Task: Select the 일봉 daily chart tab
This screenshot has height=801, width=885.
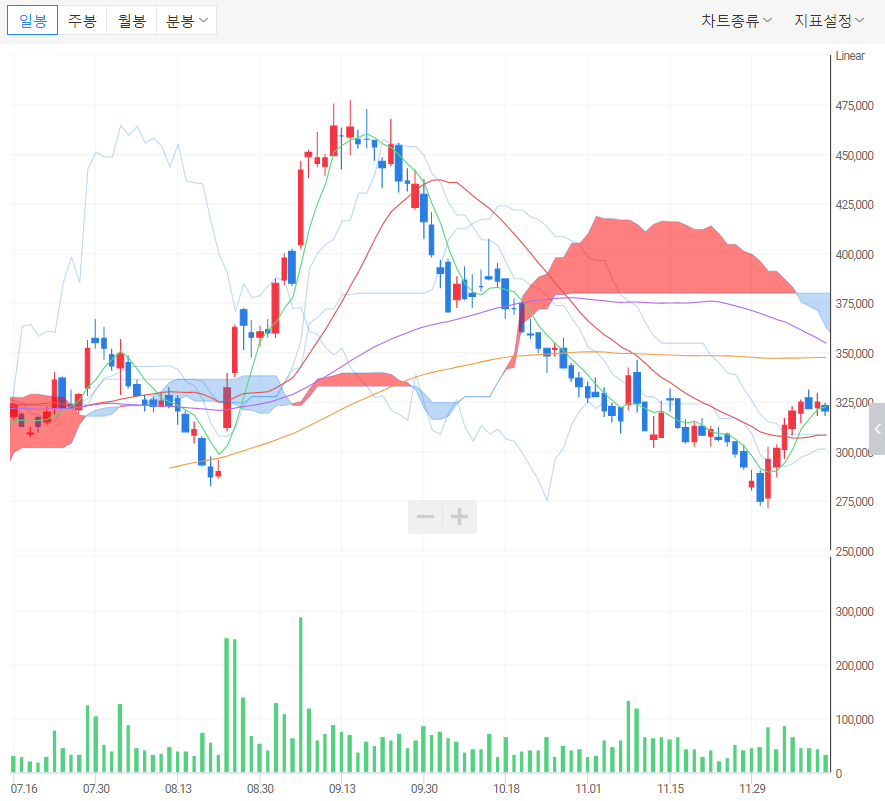Action: click(x=32, y=21)
